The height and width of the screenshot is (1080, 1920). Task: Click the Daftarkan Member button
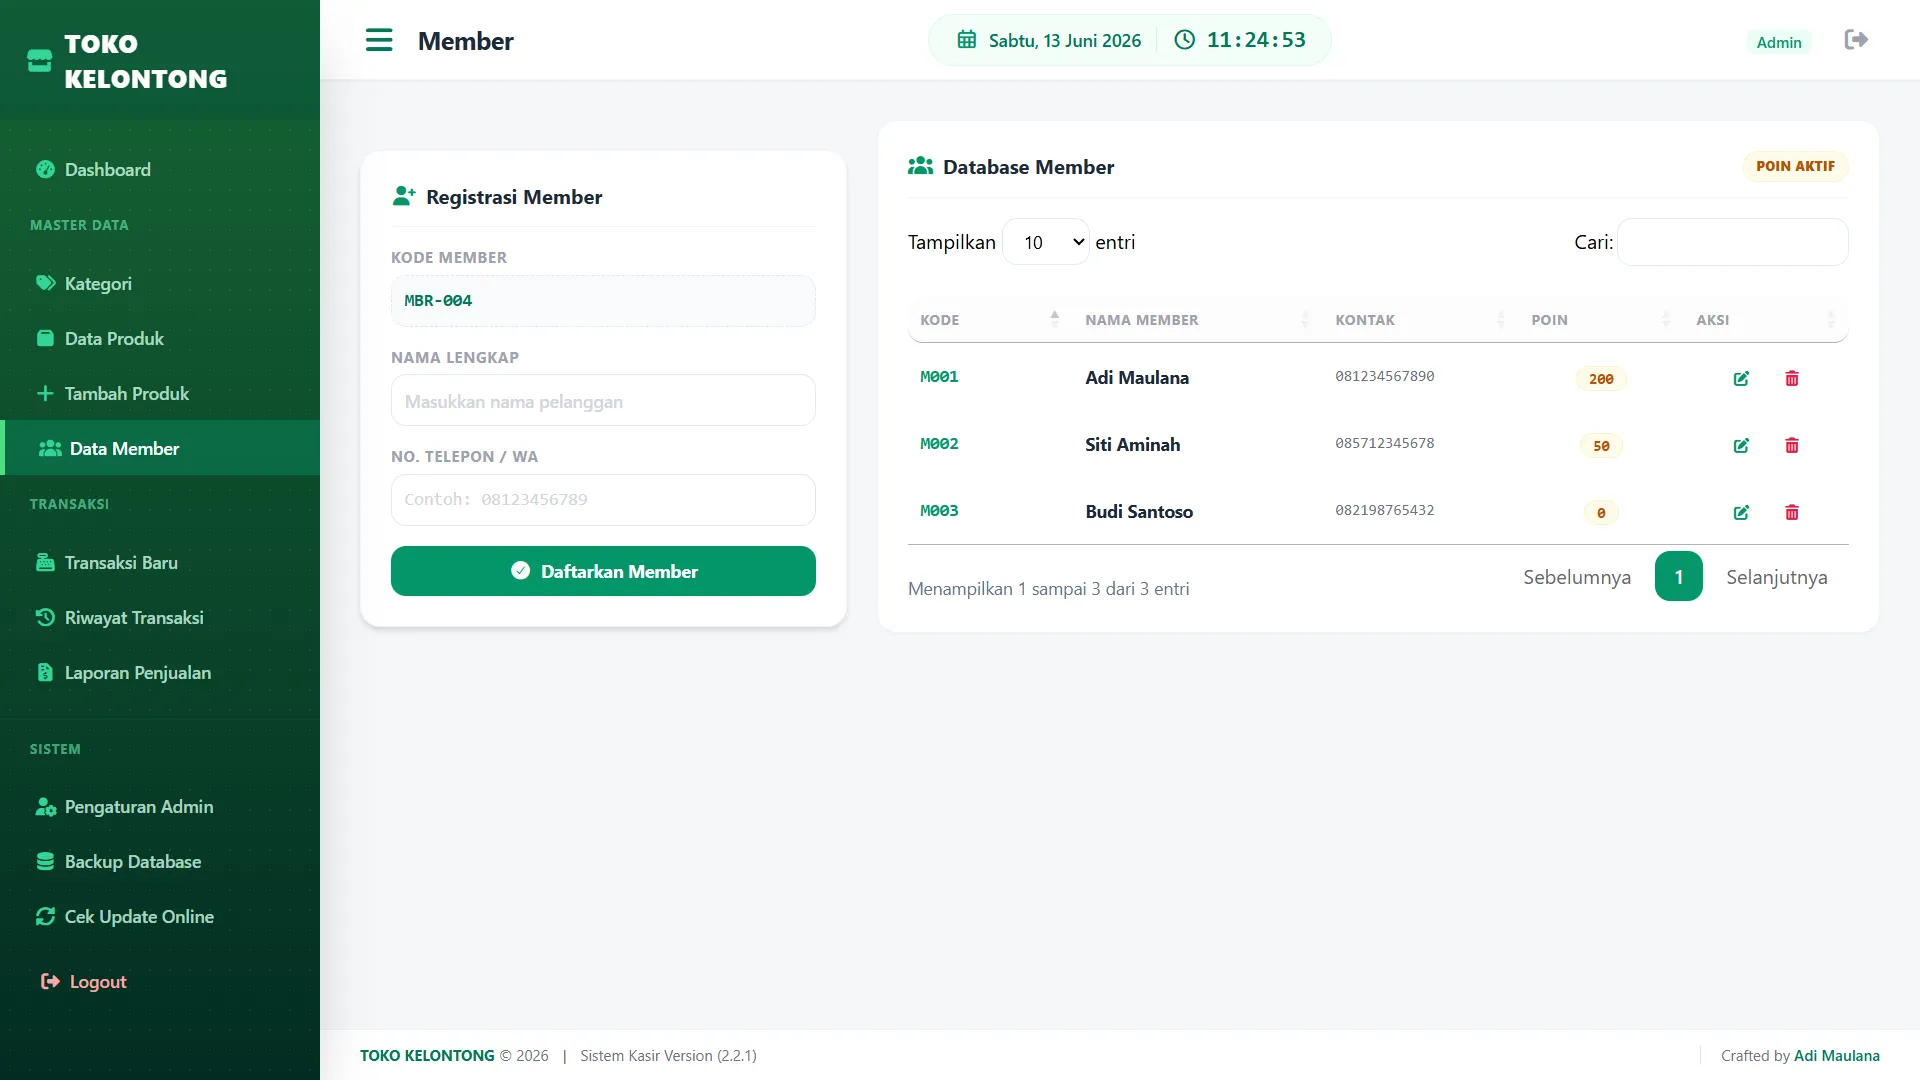pyautogui.click(x=603, y=571)
